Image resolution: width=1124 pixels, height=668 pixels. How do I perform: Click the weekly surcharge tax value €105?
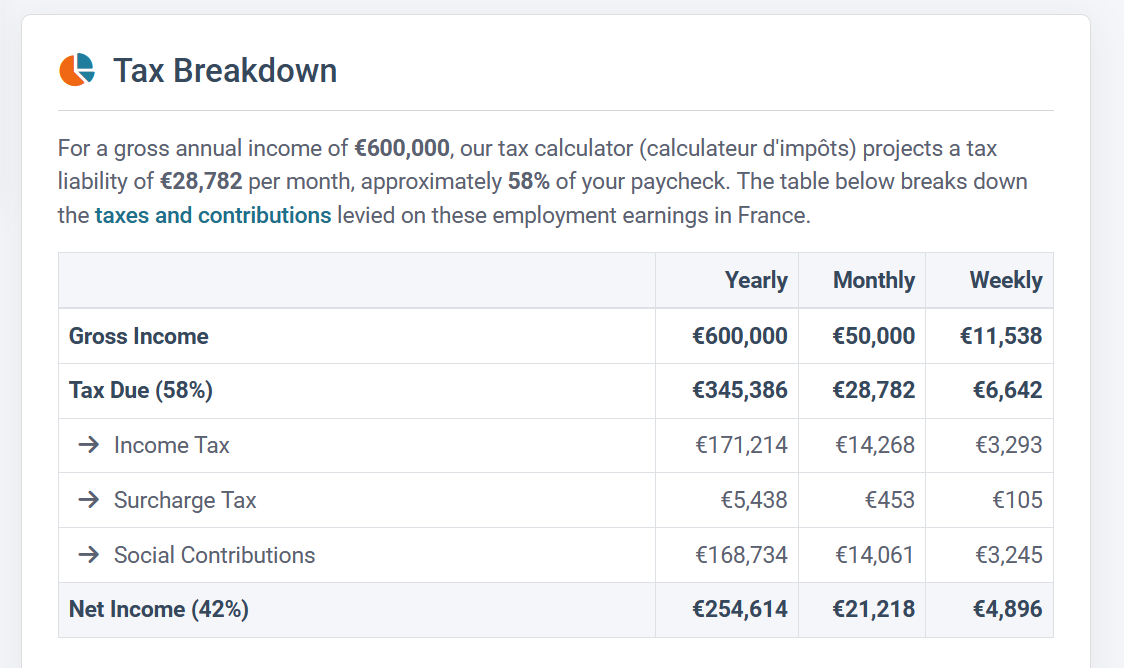pos(1017,500)
